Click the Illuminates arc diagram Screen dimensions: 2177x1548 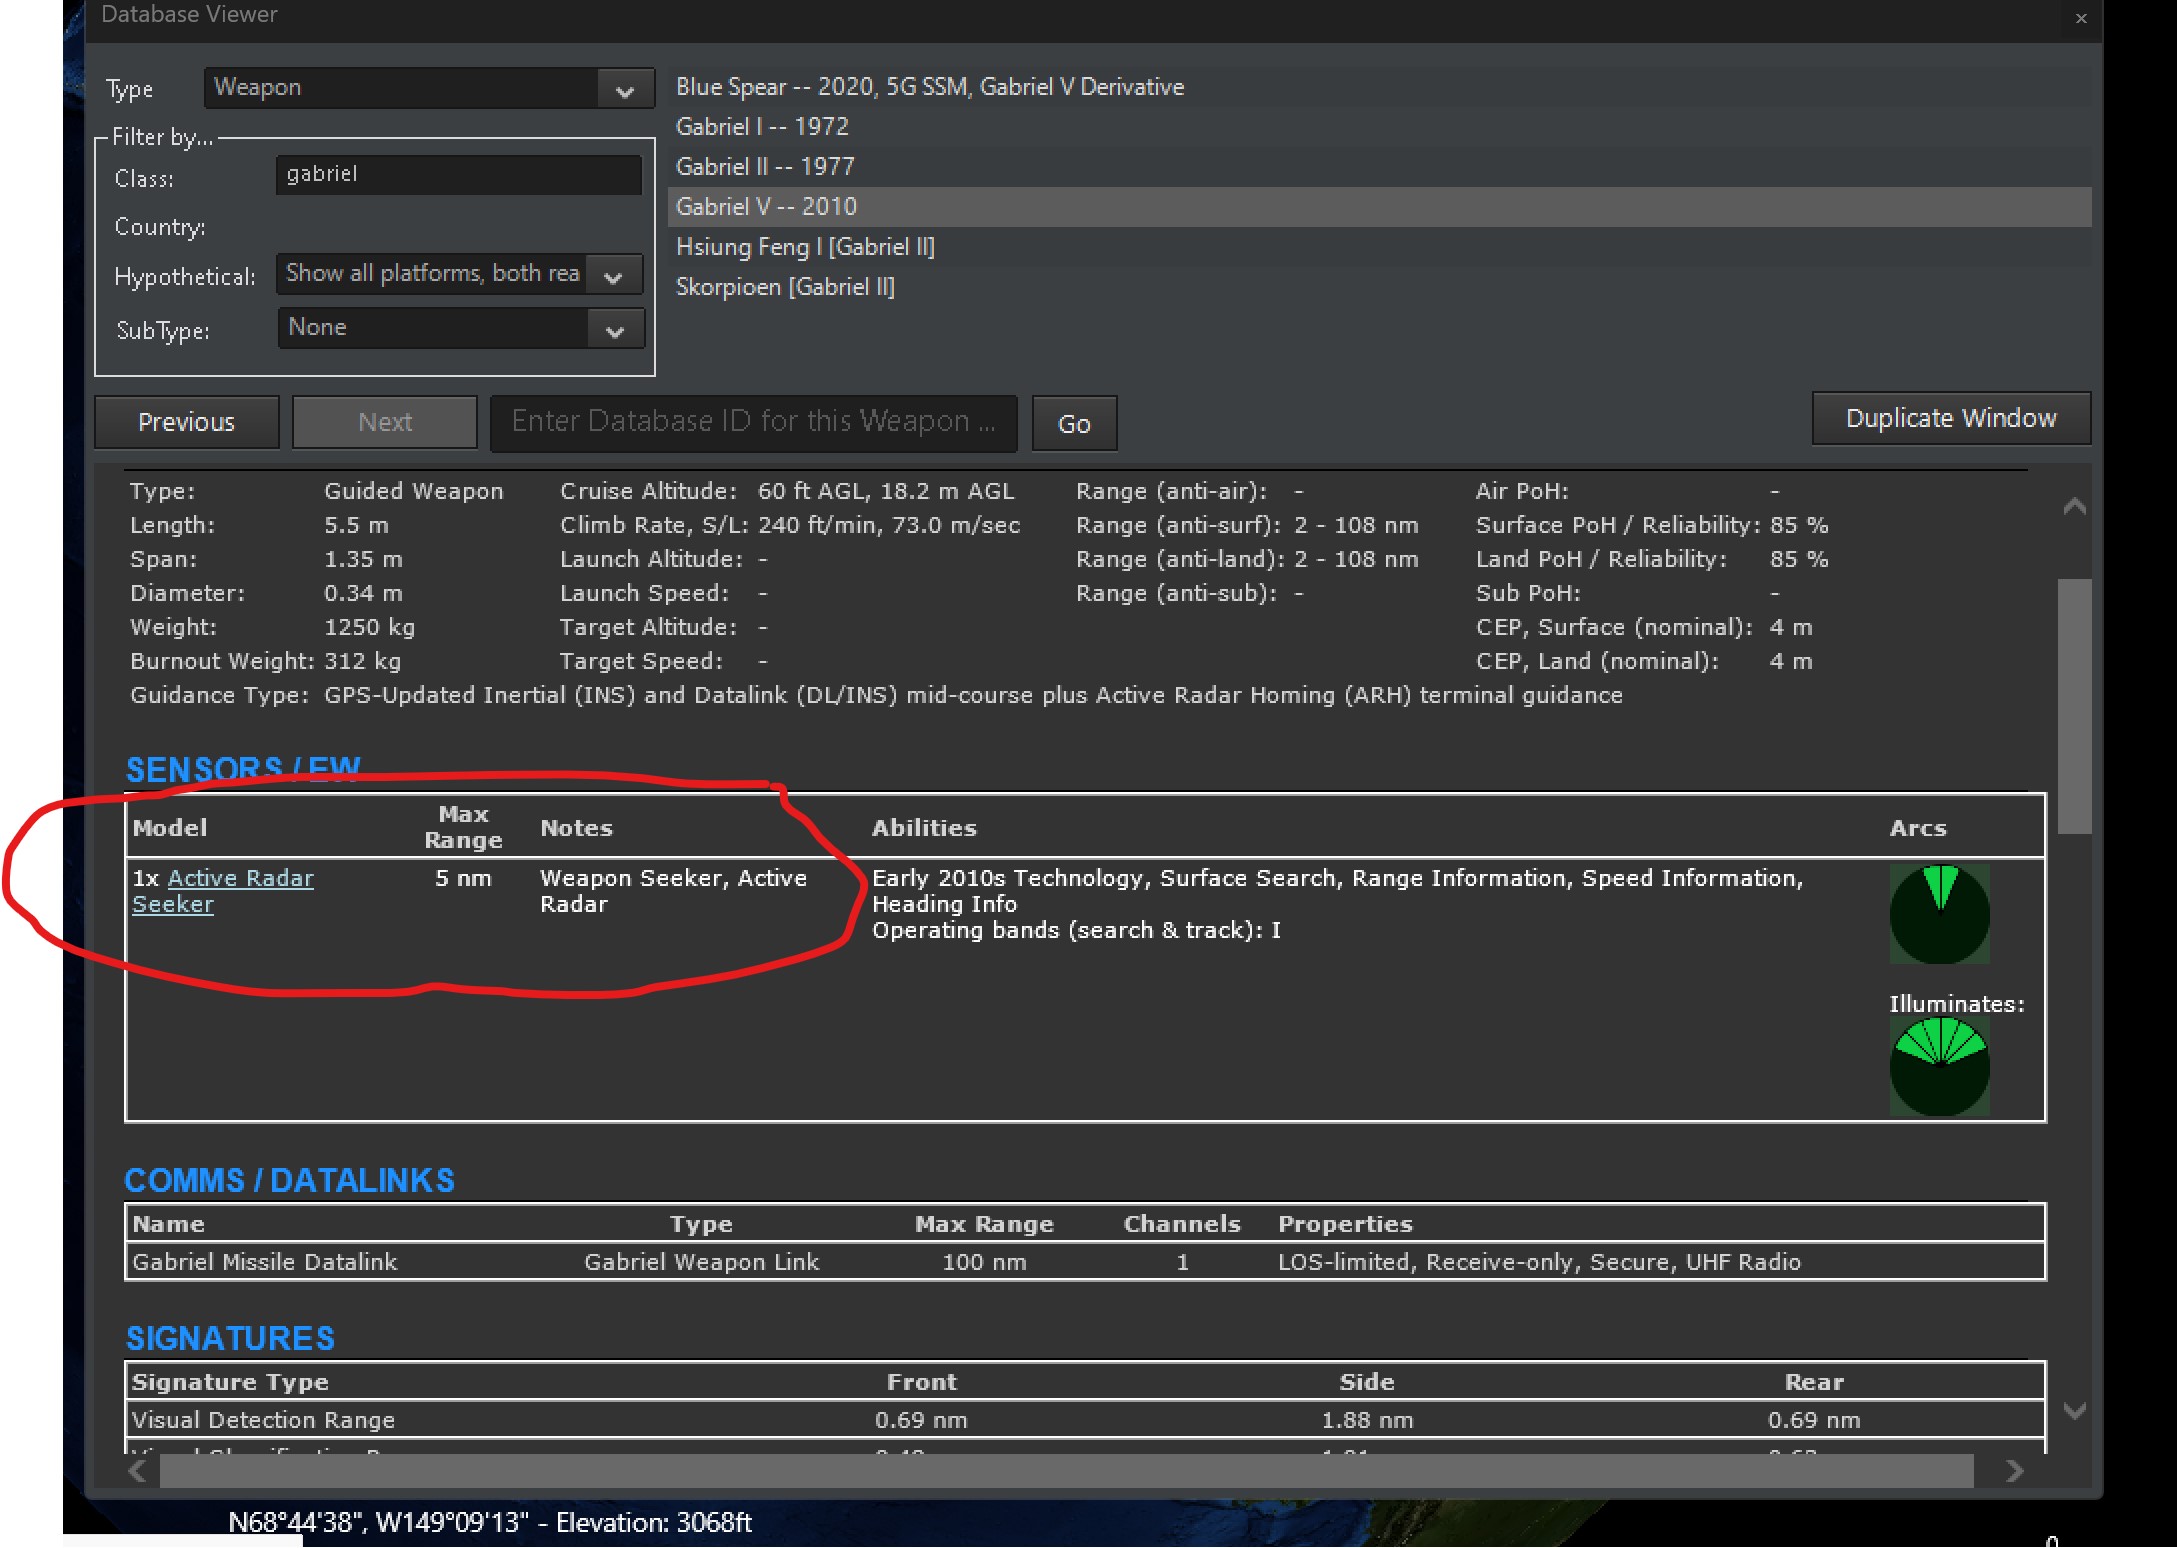(x=1938, y=1066)
